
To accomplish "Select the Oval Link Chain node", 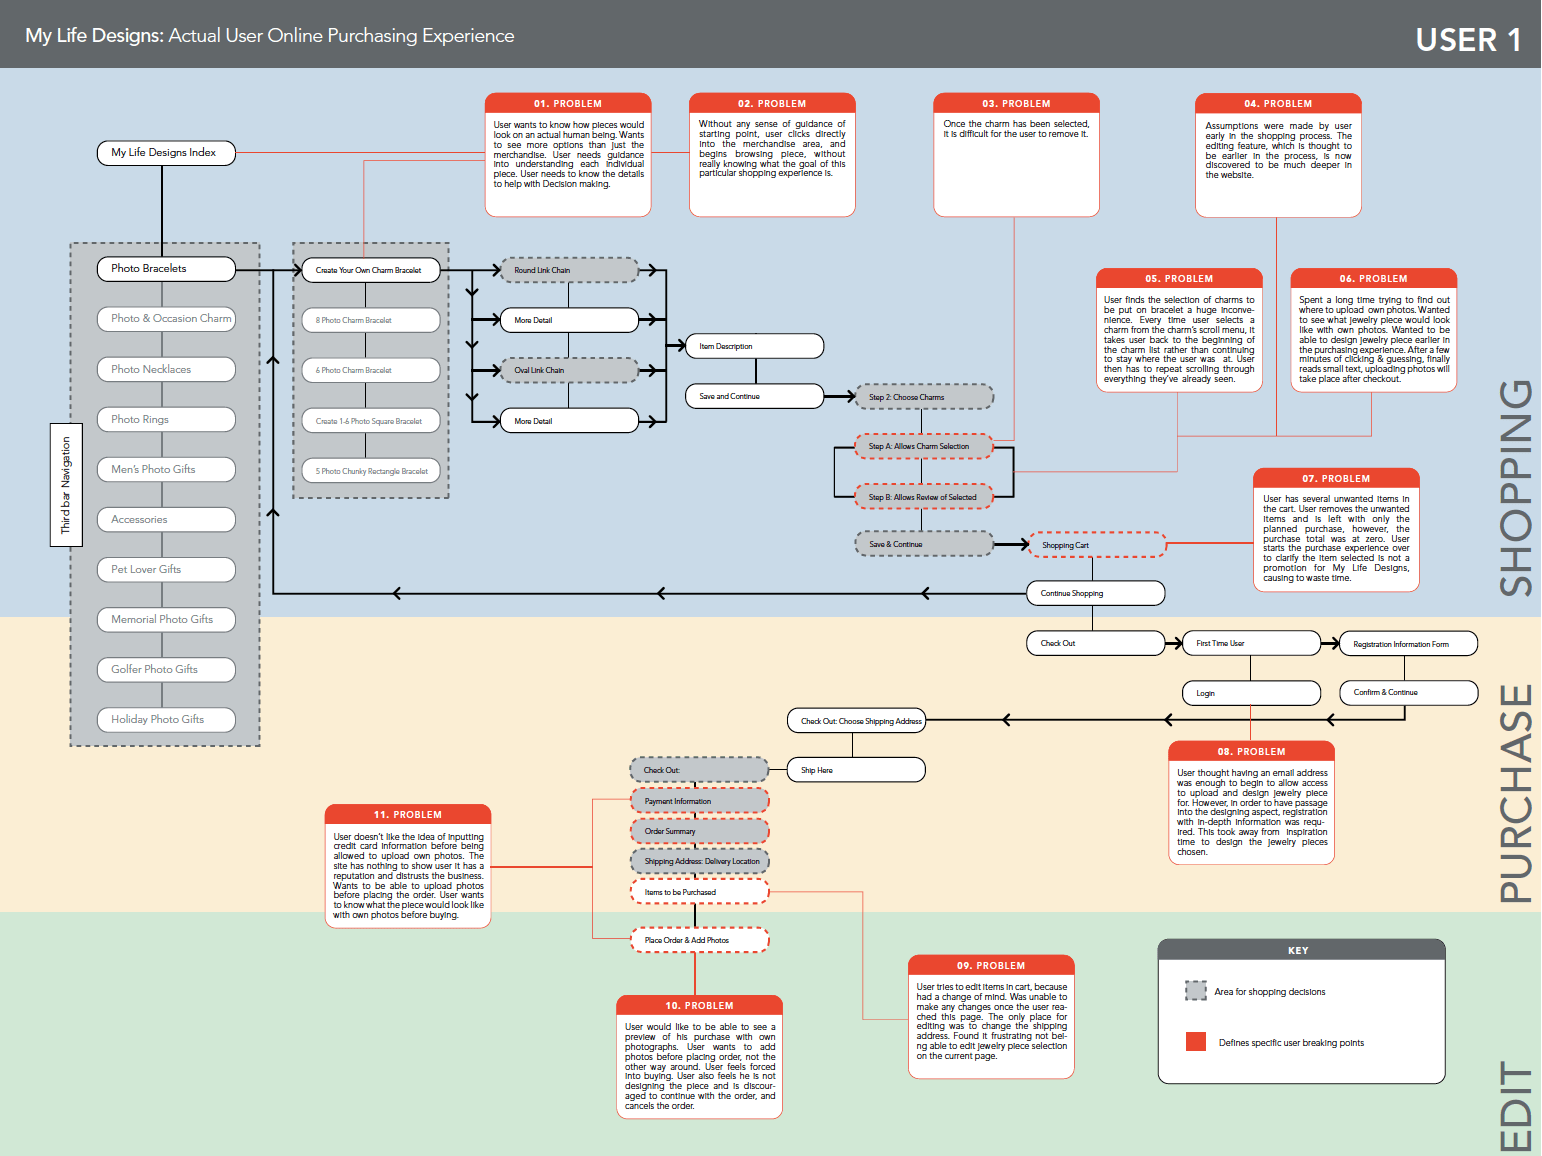I will (569, 370).
